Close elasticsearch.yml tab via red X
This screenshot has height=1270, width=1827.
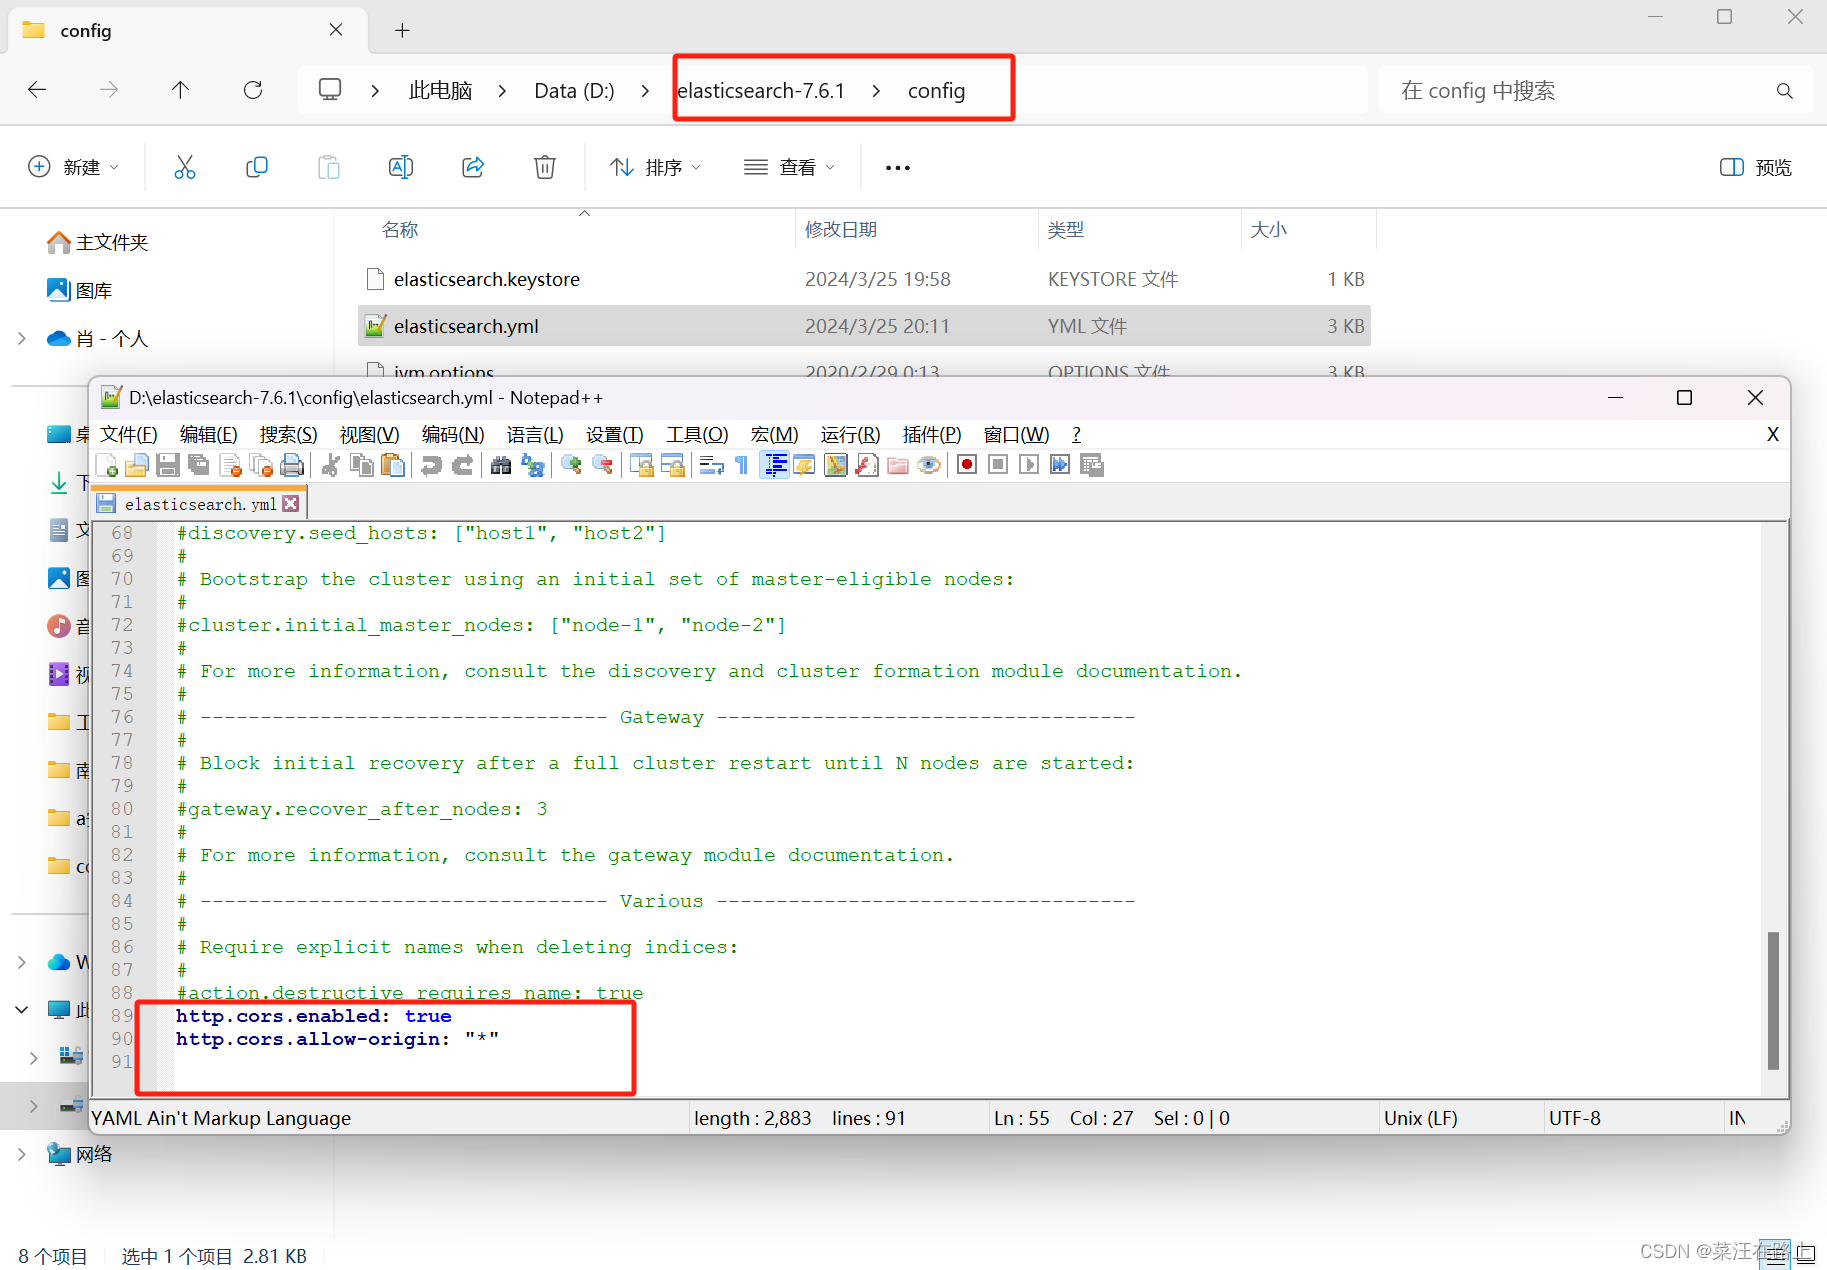click(291, 504)
